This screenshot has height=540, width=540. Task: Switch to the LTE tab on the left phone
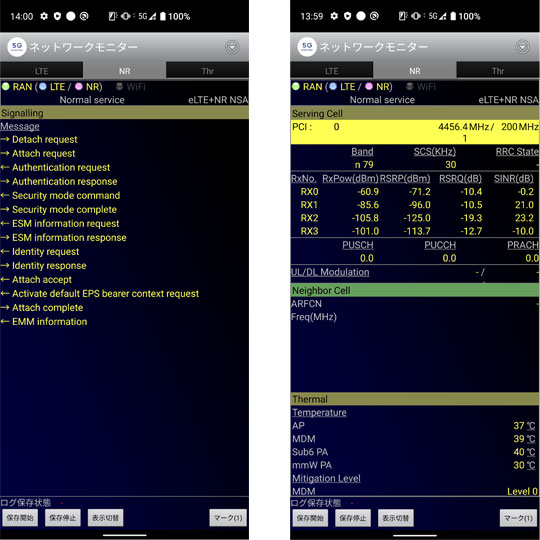[41, 71]
